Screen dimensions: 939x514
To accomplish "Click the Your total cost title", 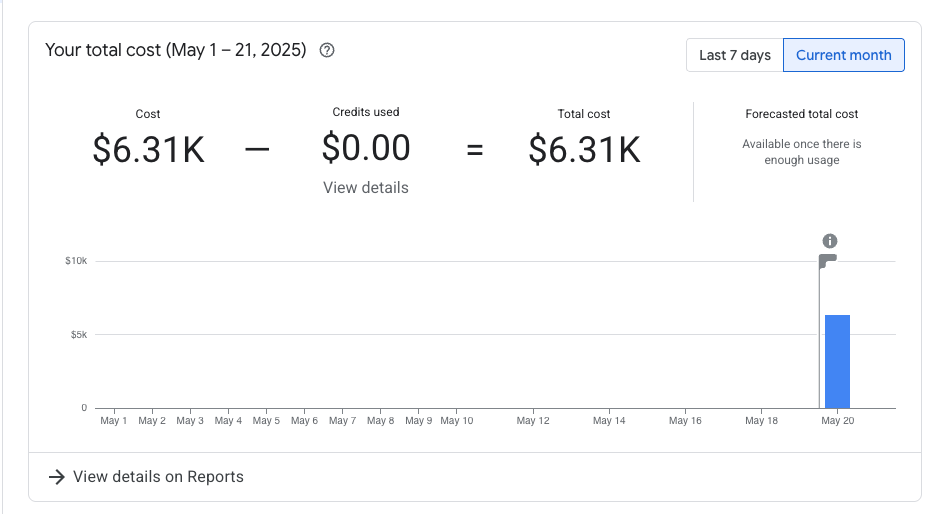I will pyautogui.click(x=175, y=50).
